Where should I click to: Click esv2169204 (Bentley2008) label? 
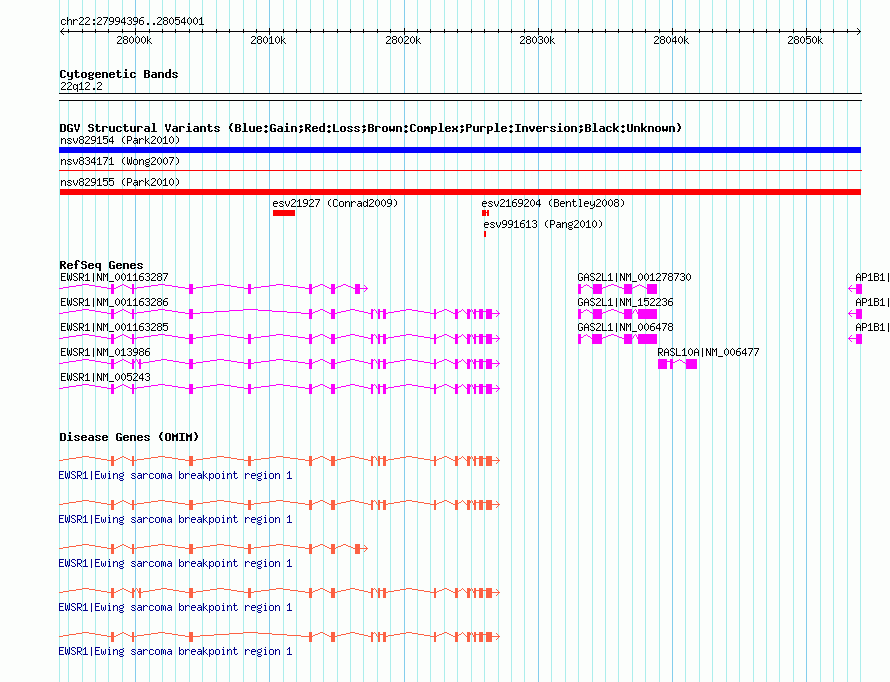553,203
